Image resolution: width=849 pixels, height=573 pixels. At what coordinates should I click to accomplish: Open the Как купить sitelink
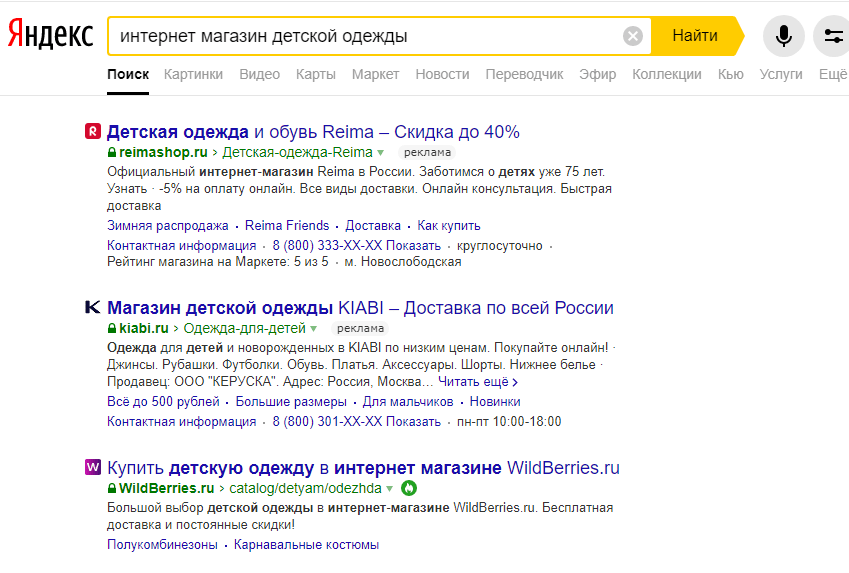click(x=449, y=225)
